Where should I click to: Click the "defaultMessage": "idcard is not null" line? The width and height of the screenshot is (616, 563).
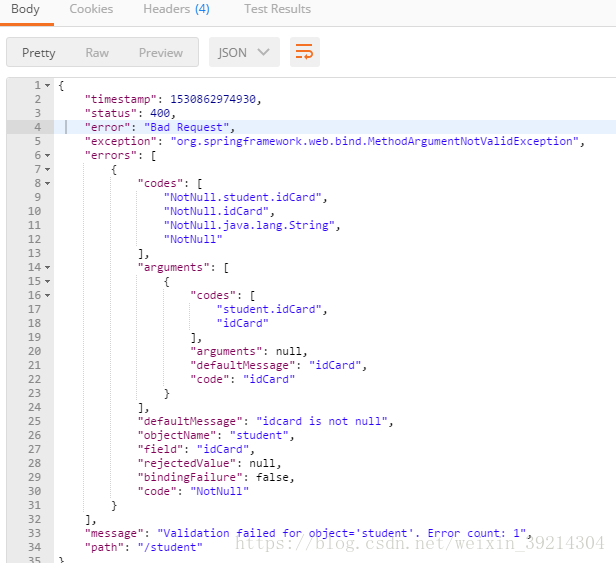(267, 422)
